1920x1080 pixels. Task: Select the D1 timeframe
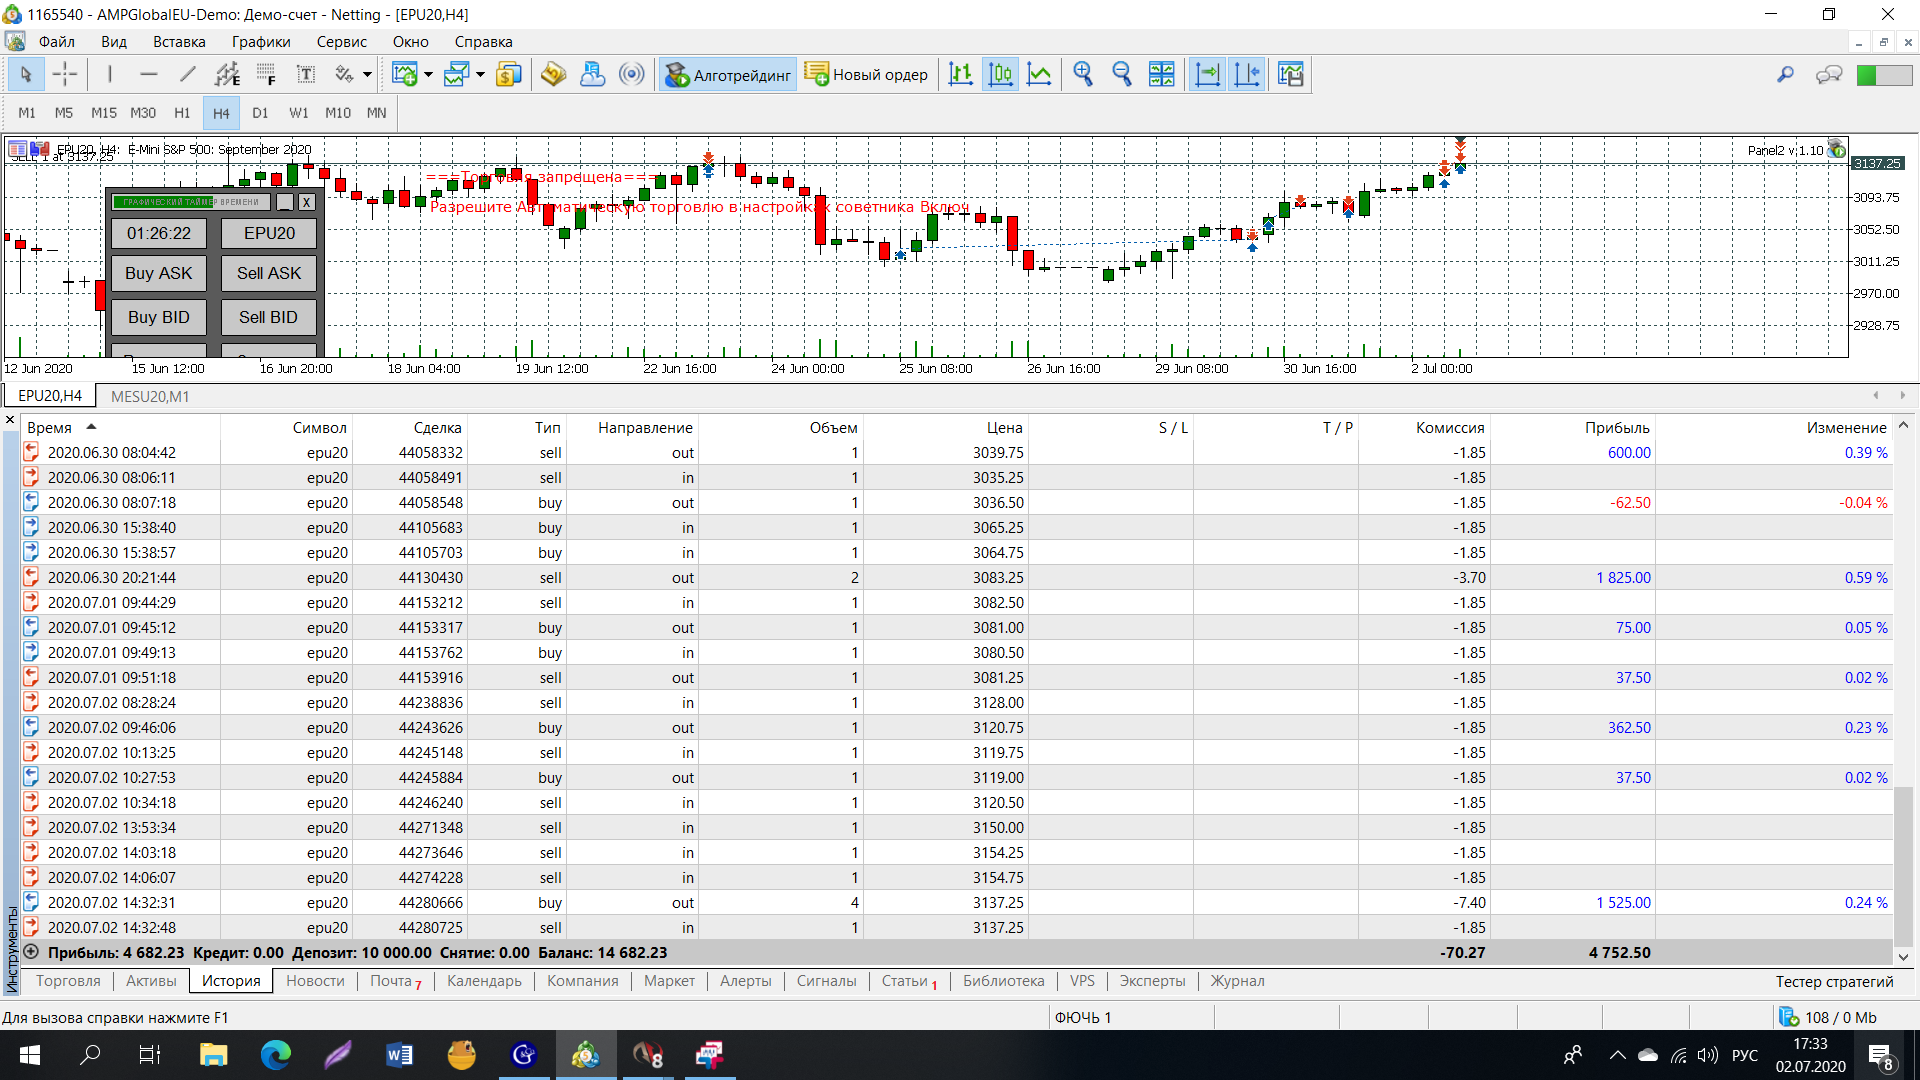tap(260, 113)
